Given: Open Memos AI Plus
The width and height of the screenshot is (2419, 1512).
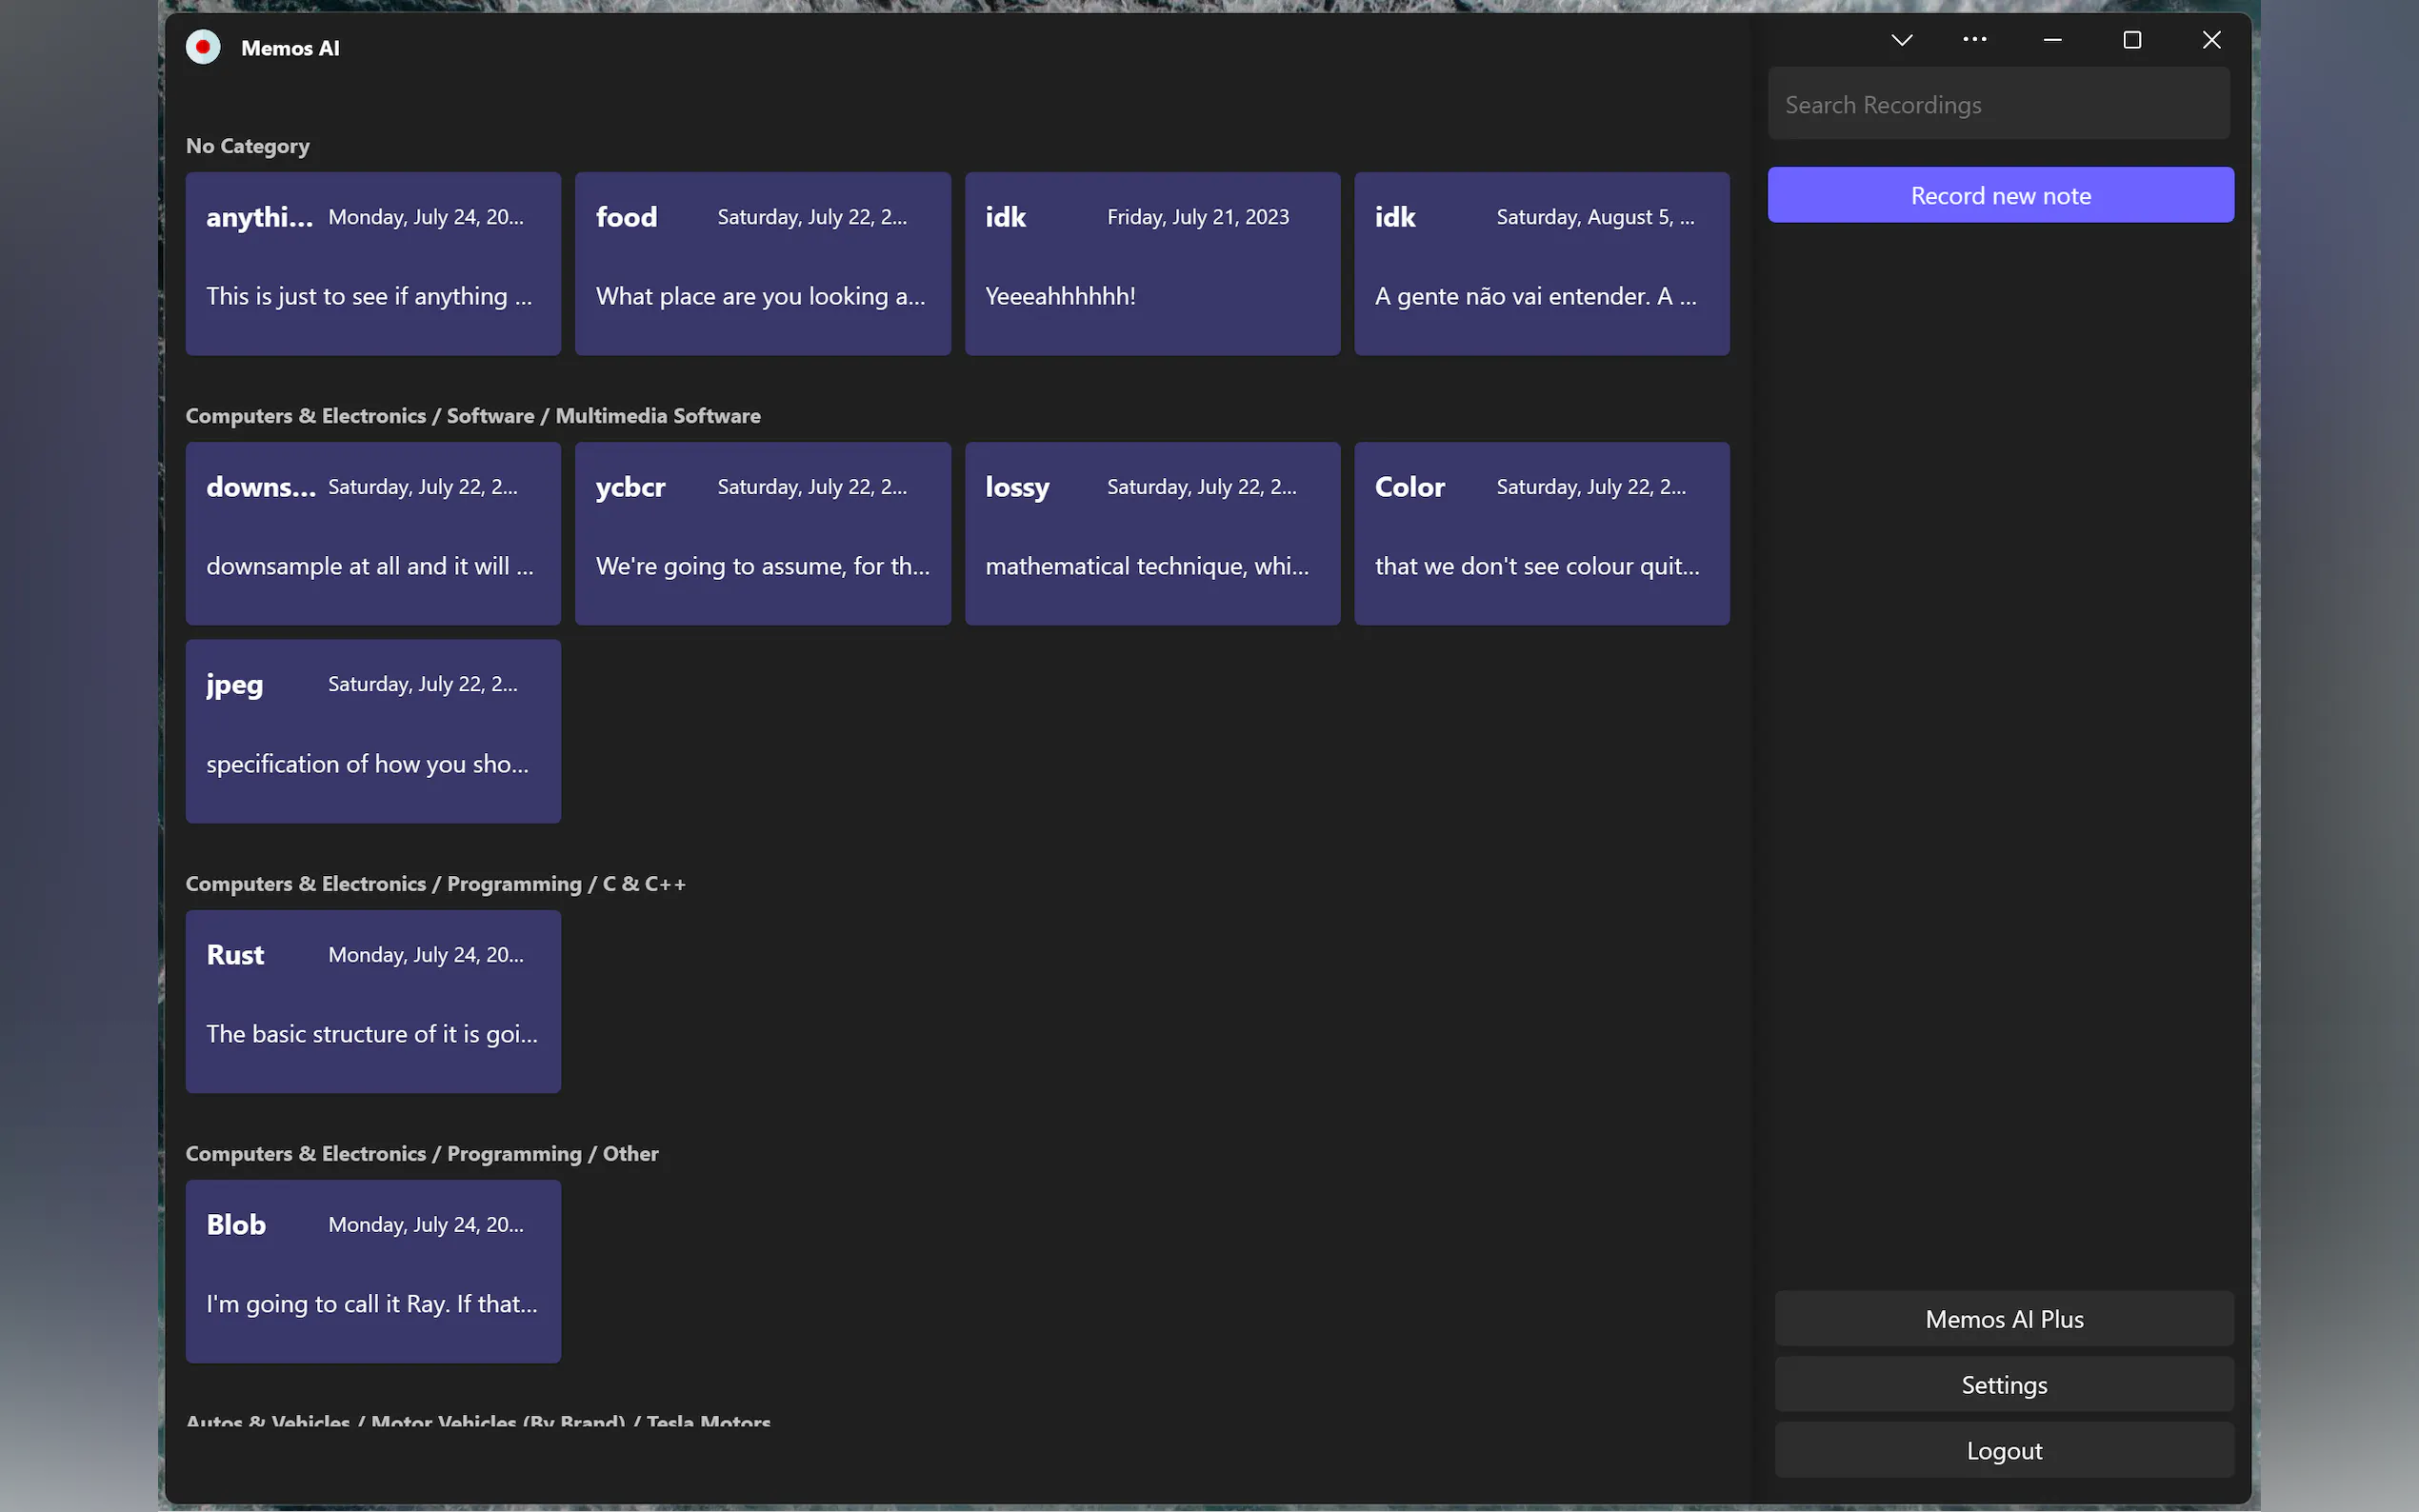Looking at the screenshot, I should (x=2003, y=1319).
